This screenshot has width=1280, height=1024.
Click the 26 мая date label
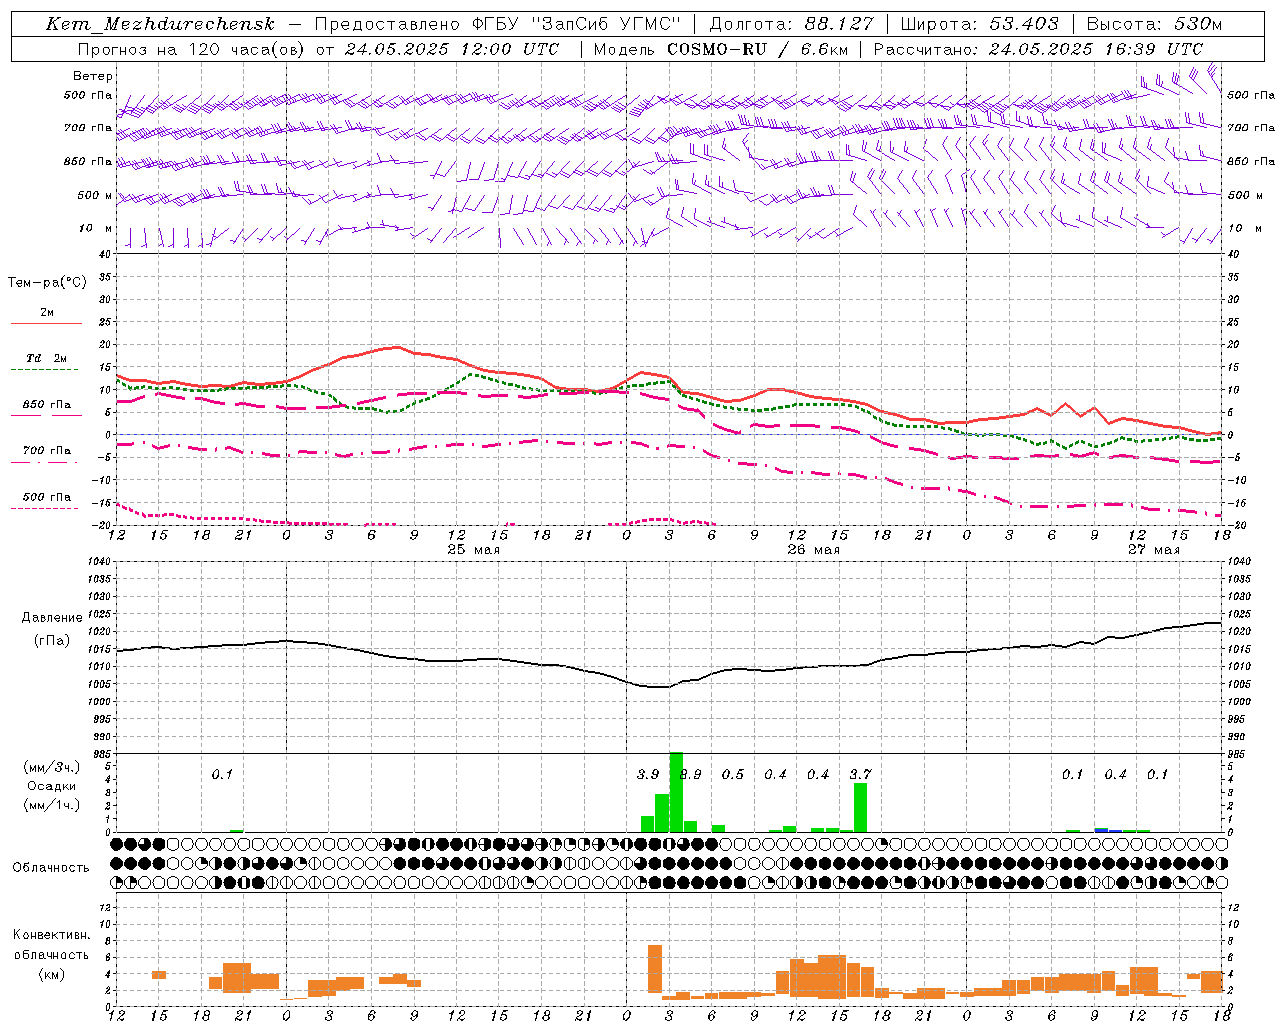(x=813, y=550)
